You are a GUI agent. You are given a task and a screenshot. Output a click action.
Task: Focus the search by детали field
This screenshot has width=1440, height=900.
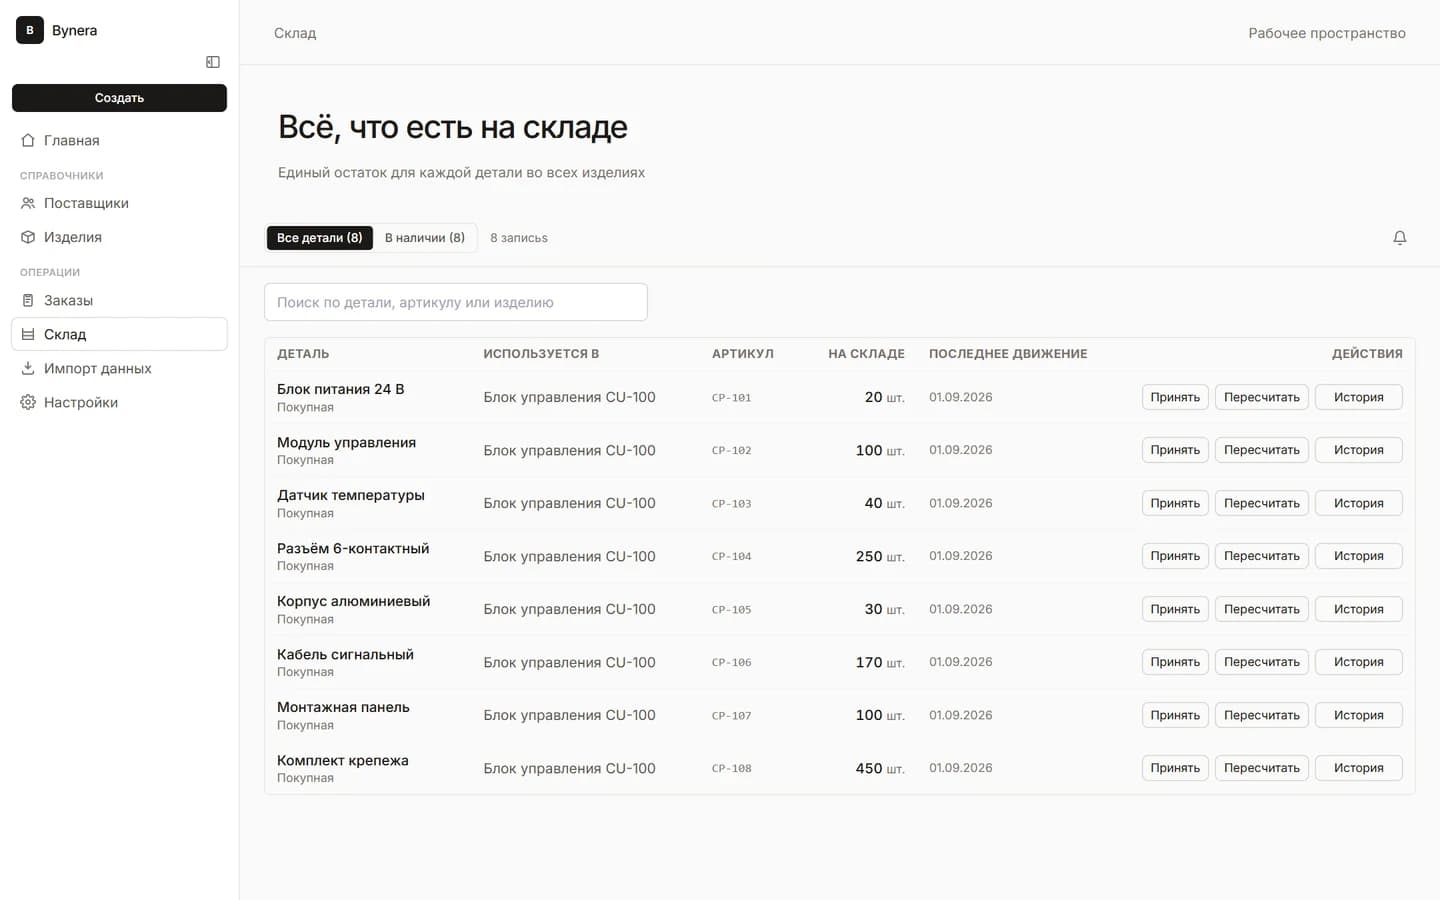point(456,302)
